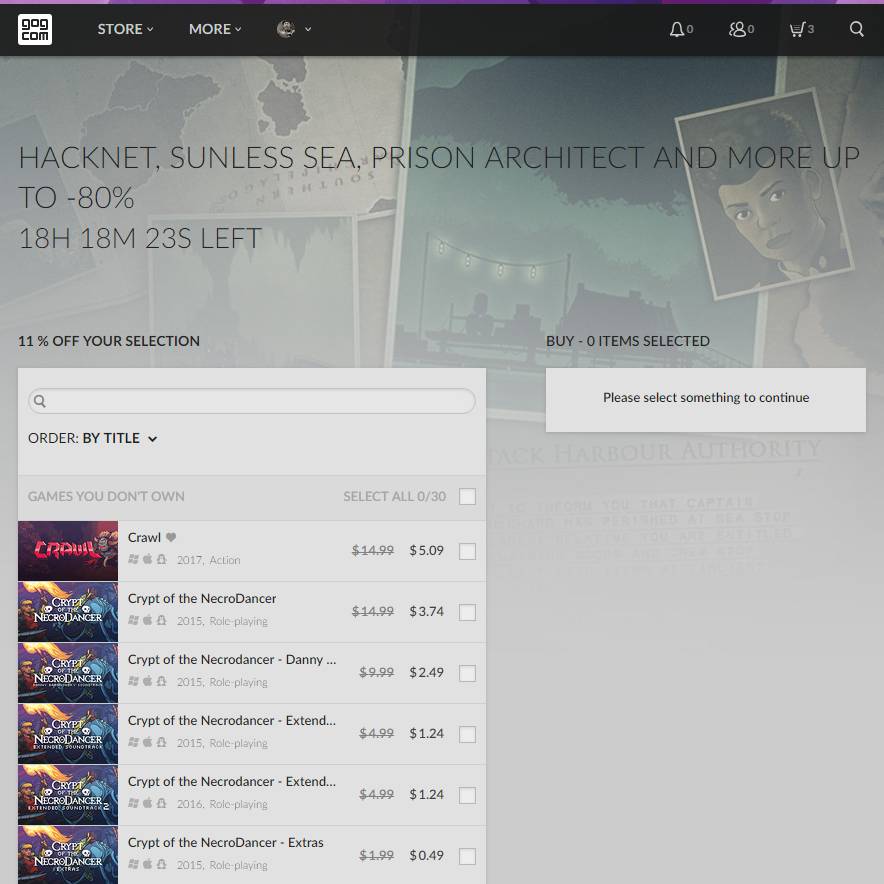Expand the More menu
Screen dimensions: 884x884
point(215,29)
